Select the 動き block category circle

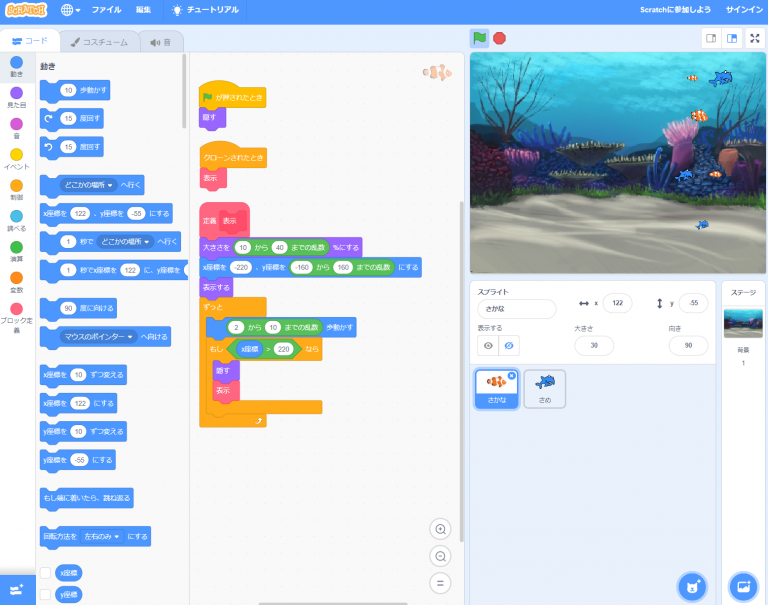coord(17,62)
